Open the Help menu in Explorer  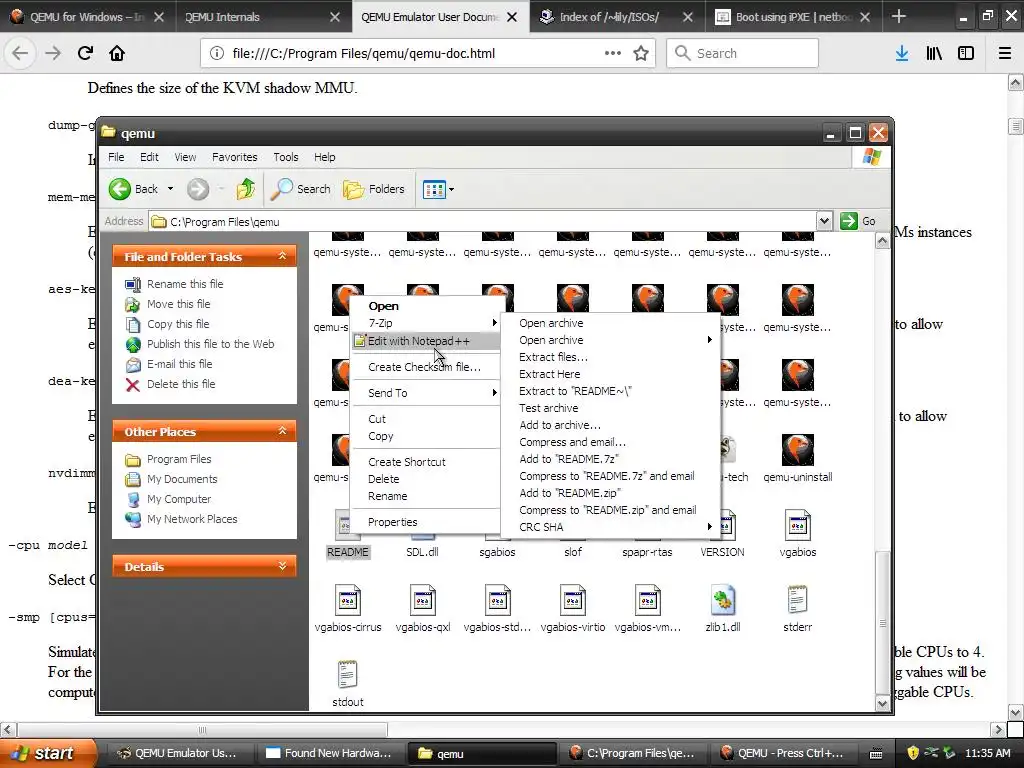tap(325, 157)
